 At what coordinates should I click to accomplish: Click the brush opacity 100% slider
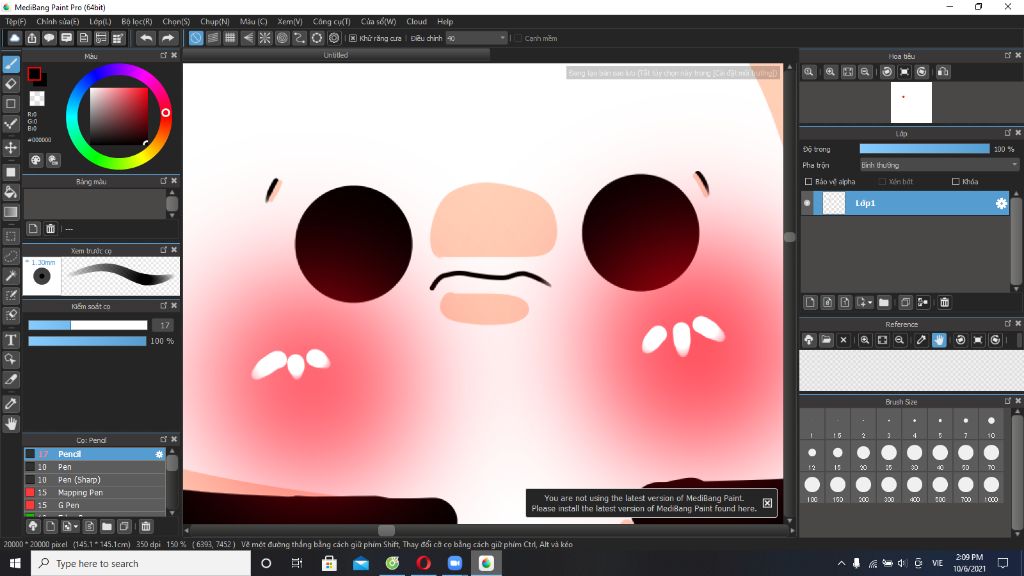[88, 341]
